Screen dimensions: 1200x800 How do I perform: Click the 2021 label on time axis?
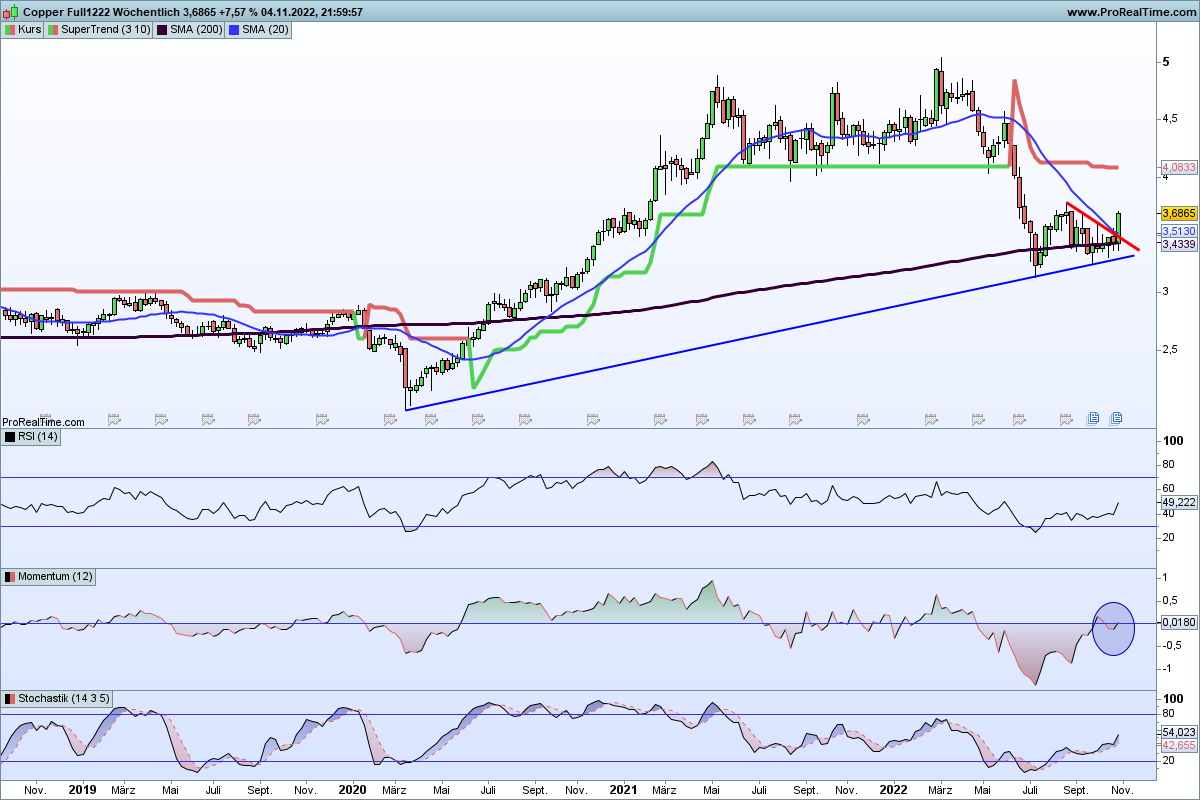point(623,789)
